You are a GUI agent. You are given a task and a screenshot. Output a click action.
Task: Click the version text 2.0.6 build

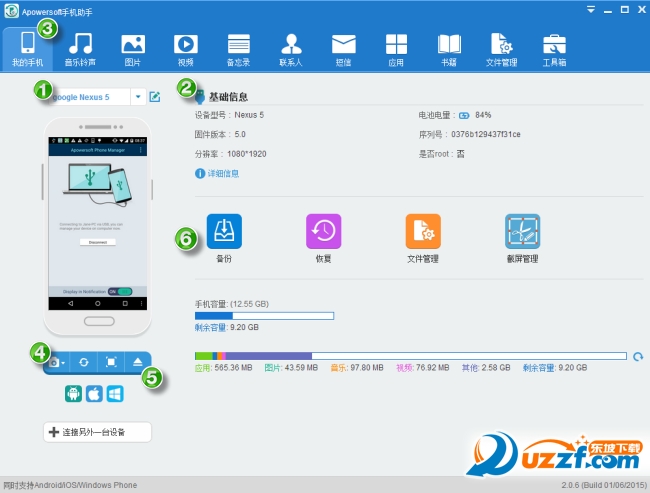coord(604,485)
